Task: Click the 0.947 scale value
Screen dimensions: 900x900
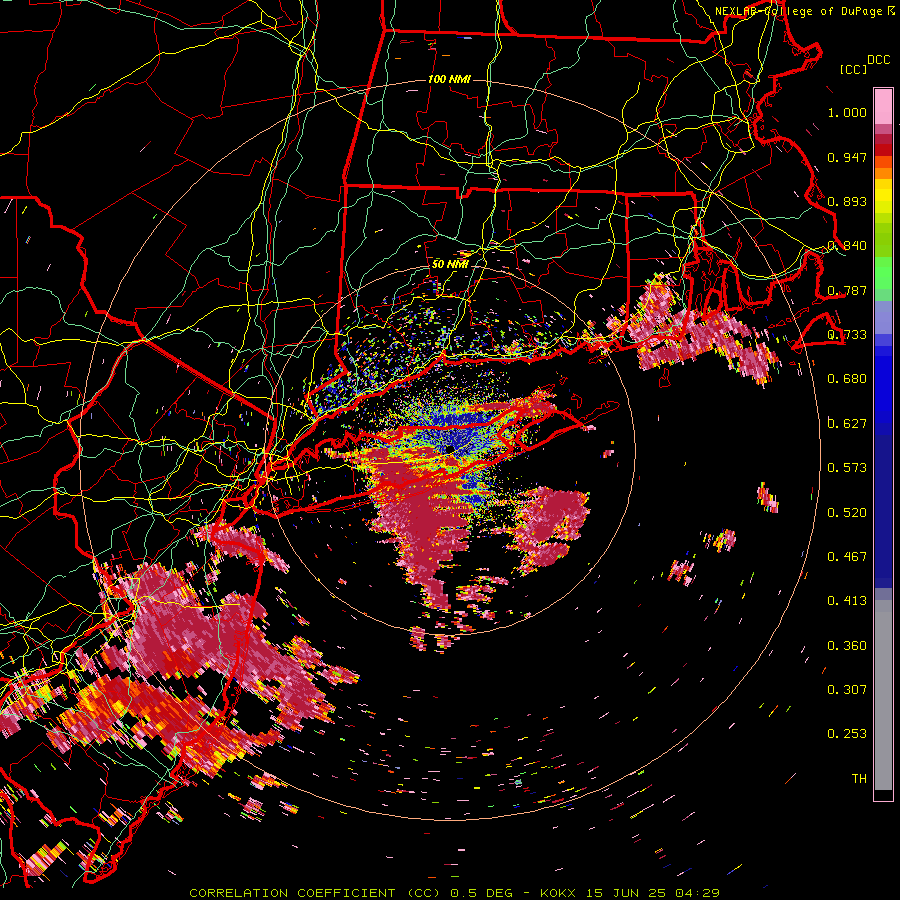Action: 847,157
